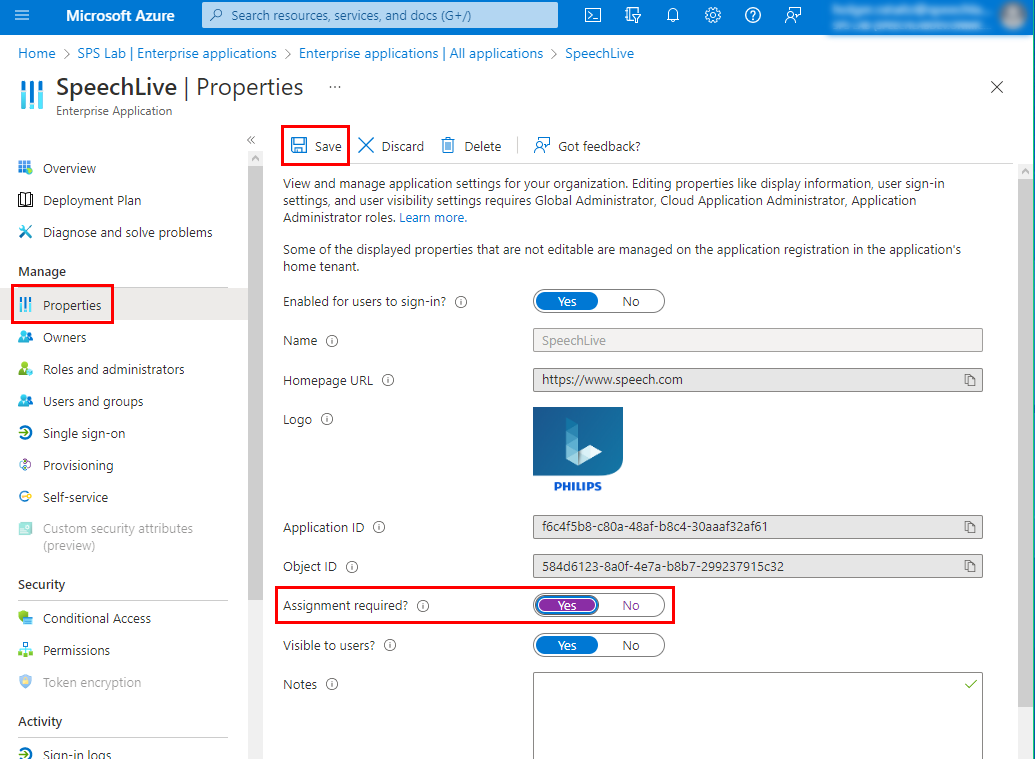Viewport: 1035px width, 759px height.
Task: Click the main panel scroll-up arrow
Action: pos(1025,172)
